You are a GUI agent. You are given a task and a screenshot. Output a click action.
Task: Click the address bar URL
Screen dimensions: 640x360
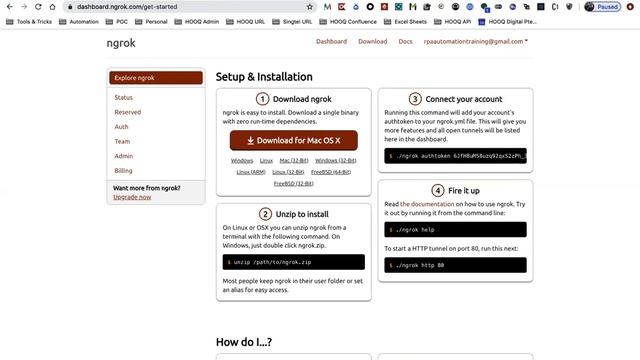point(127,7)
